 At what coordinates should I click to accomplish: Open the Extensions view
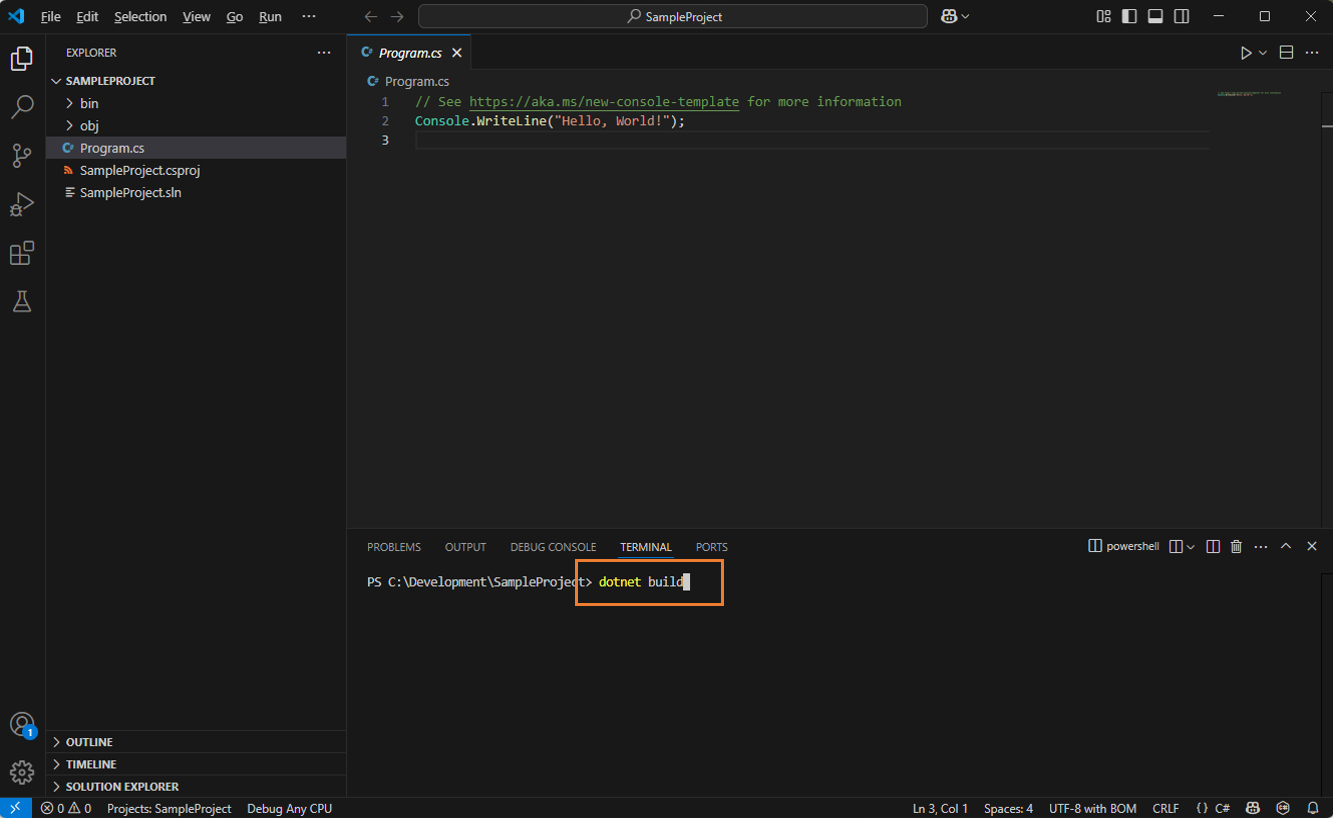(x=22, y=253)
